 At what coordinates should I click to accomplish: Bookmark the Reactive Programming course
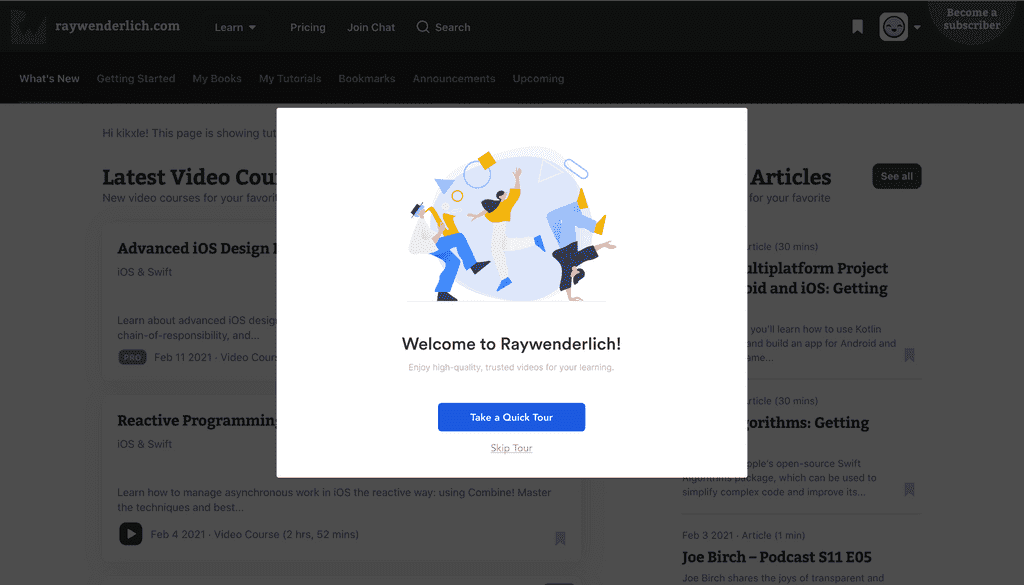click(560, 538)
